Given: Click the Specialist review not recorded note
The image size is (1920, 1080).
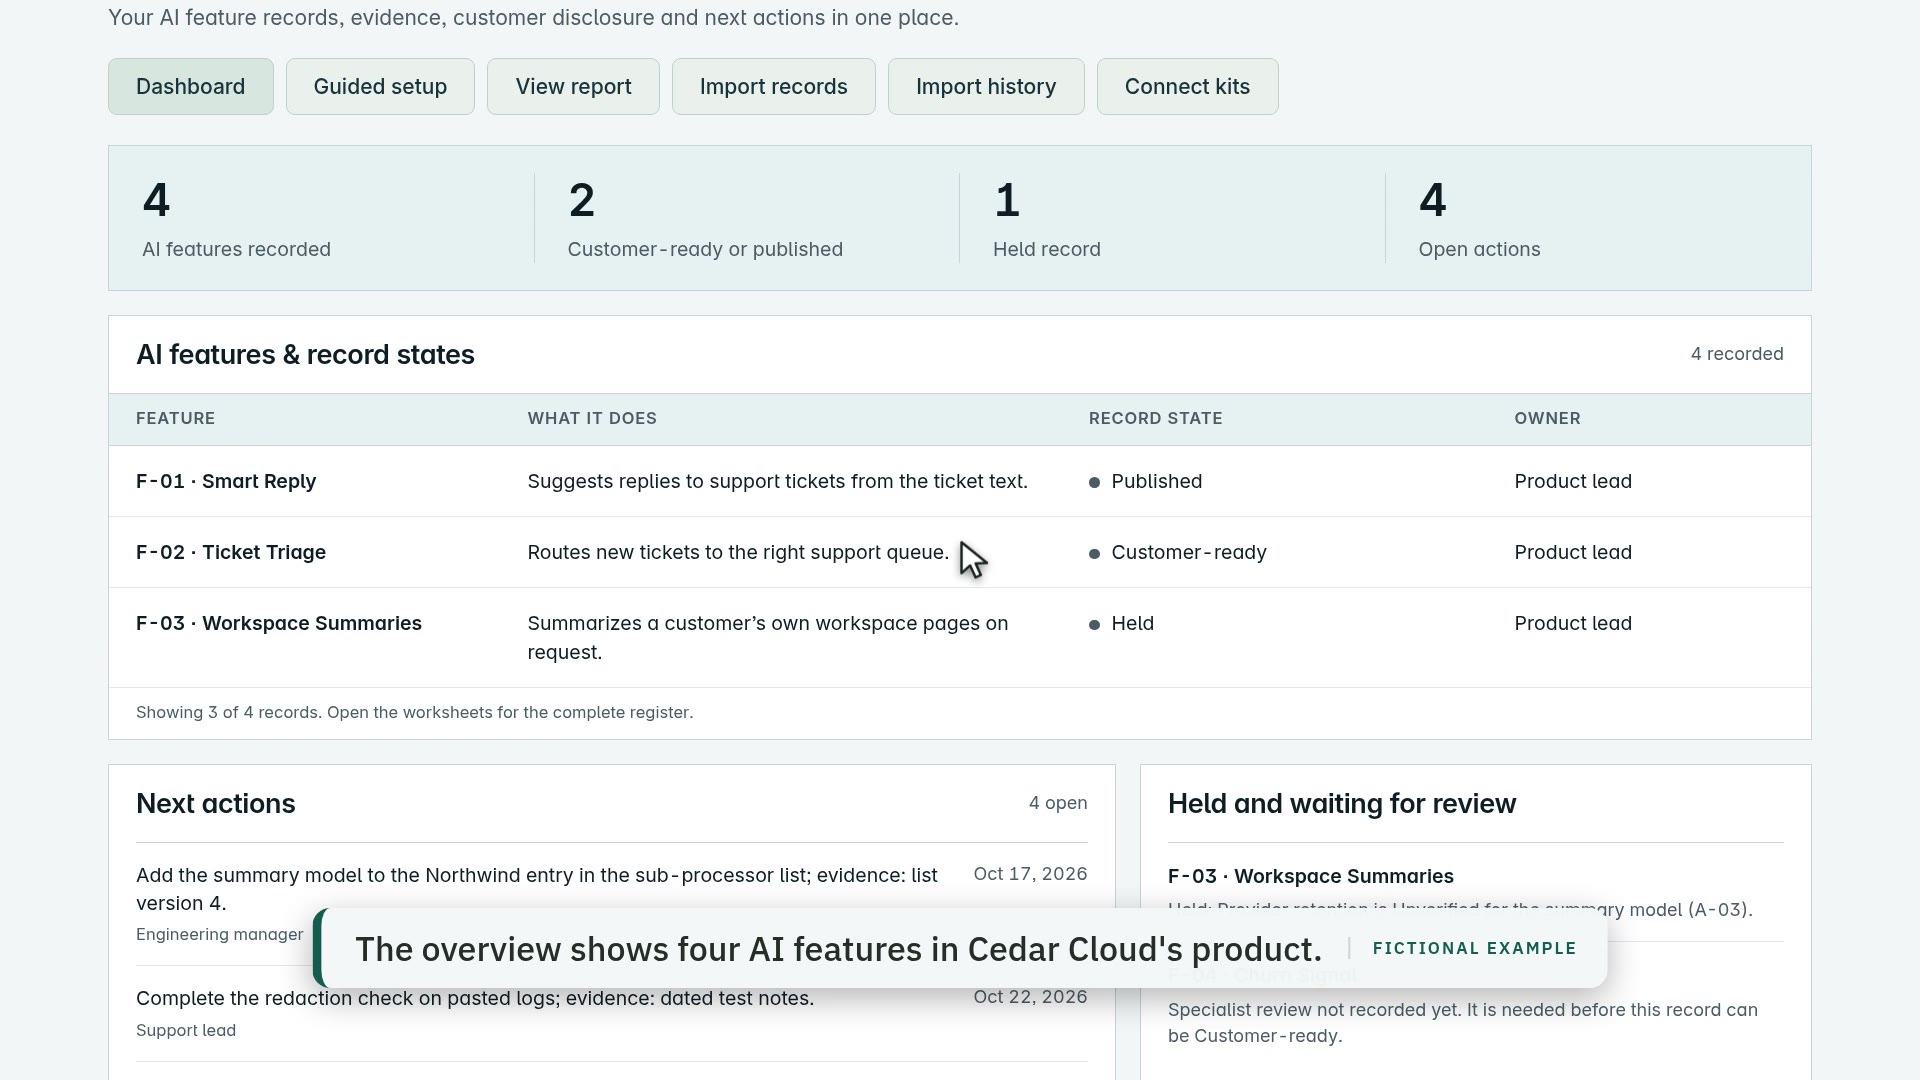Looking at the screenshot, I should pos(1463,1023).
